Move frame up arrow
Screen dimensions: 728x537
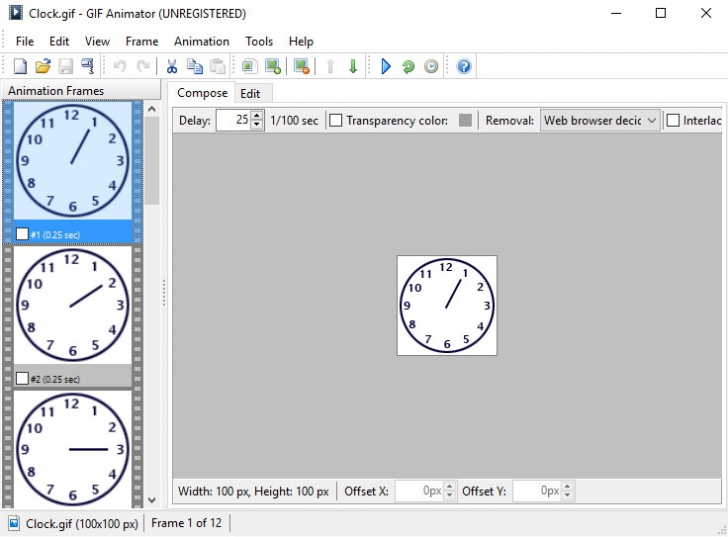(330, 66)
